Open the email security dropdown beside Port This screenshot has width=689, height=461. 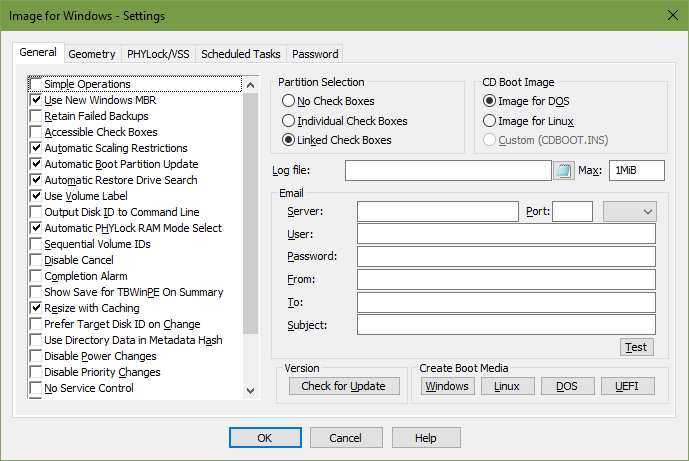coord(630,211)
